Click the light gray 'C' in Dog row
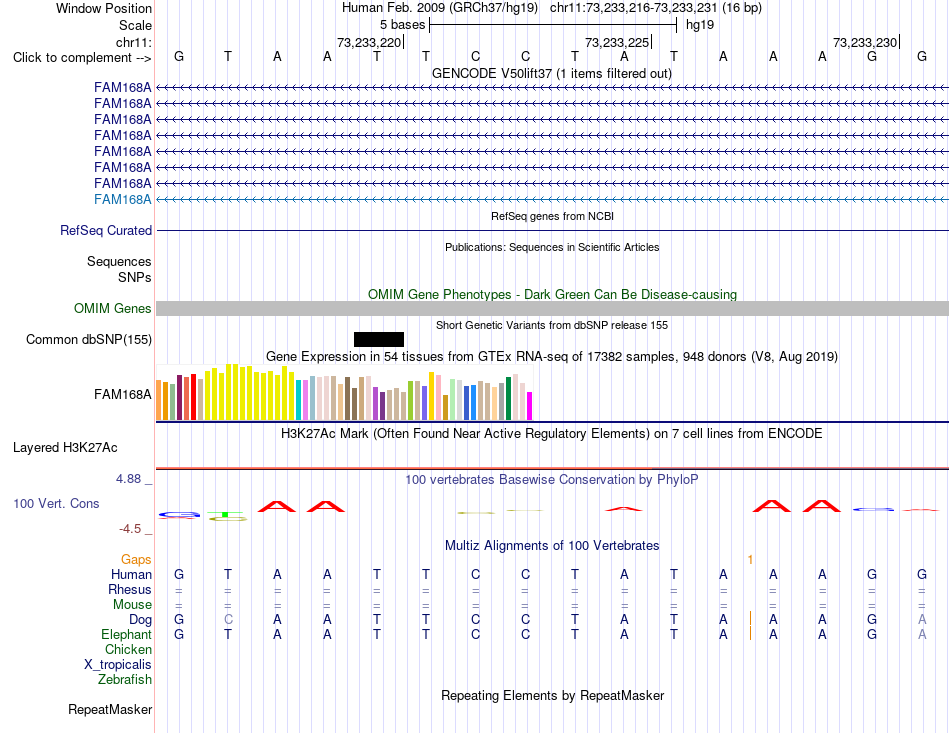950x733 pixels. point(228,620)
